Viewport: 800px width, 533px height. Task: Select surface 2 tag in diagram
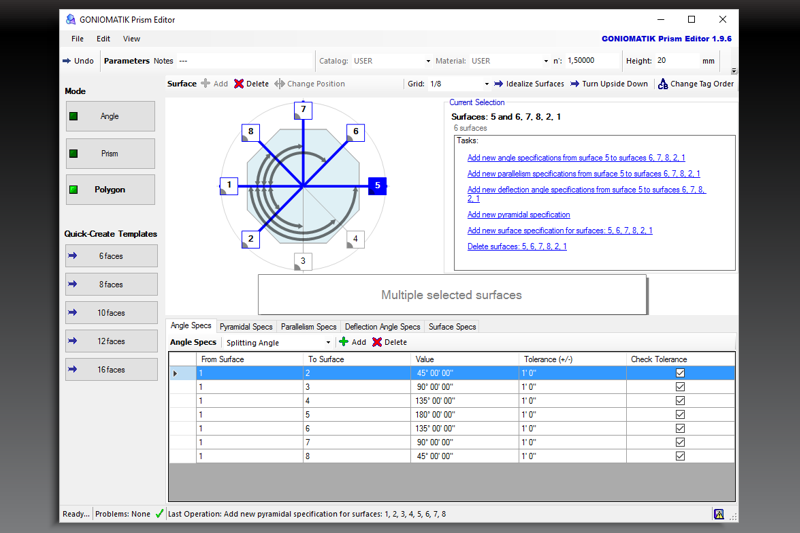coord(251,239)
